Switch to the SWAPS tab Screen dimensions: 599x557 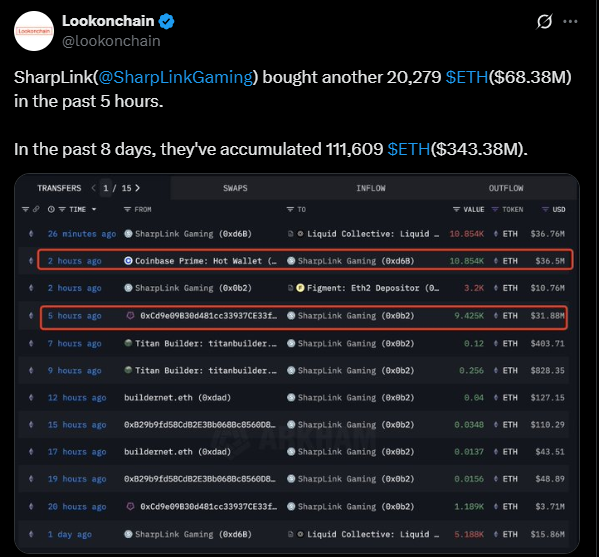coord(235,188)
